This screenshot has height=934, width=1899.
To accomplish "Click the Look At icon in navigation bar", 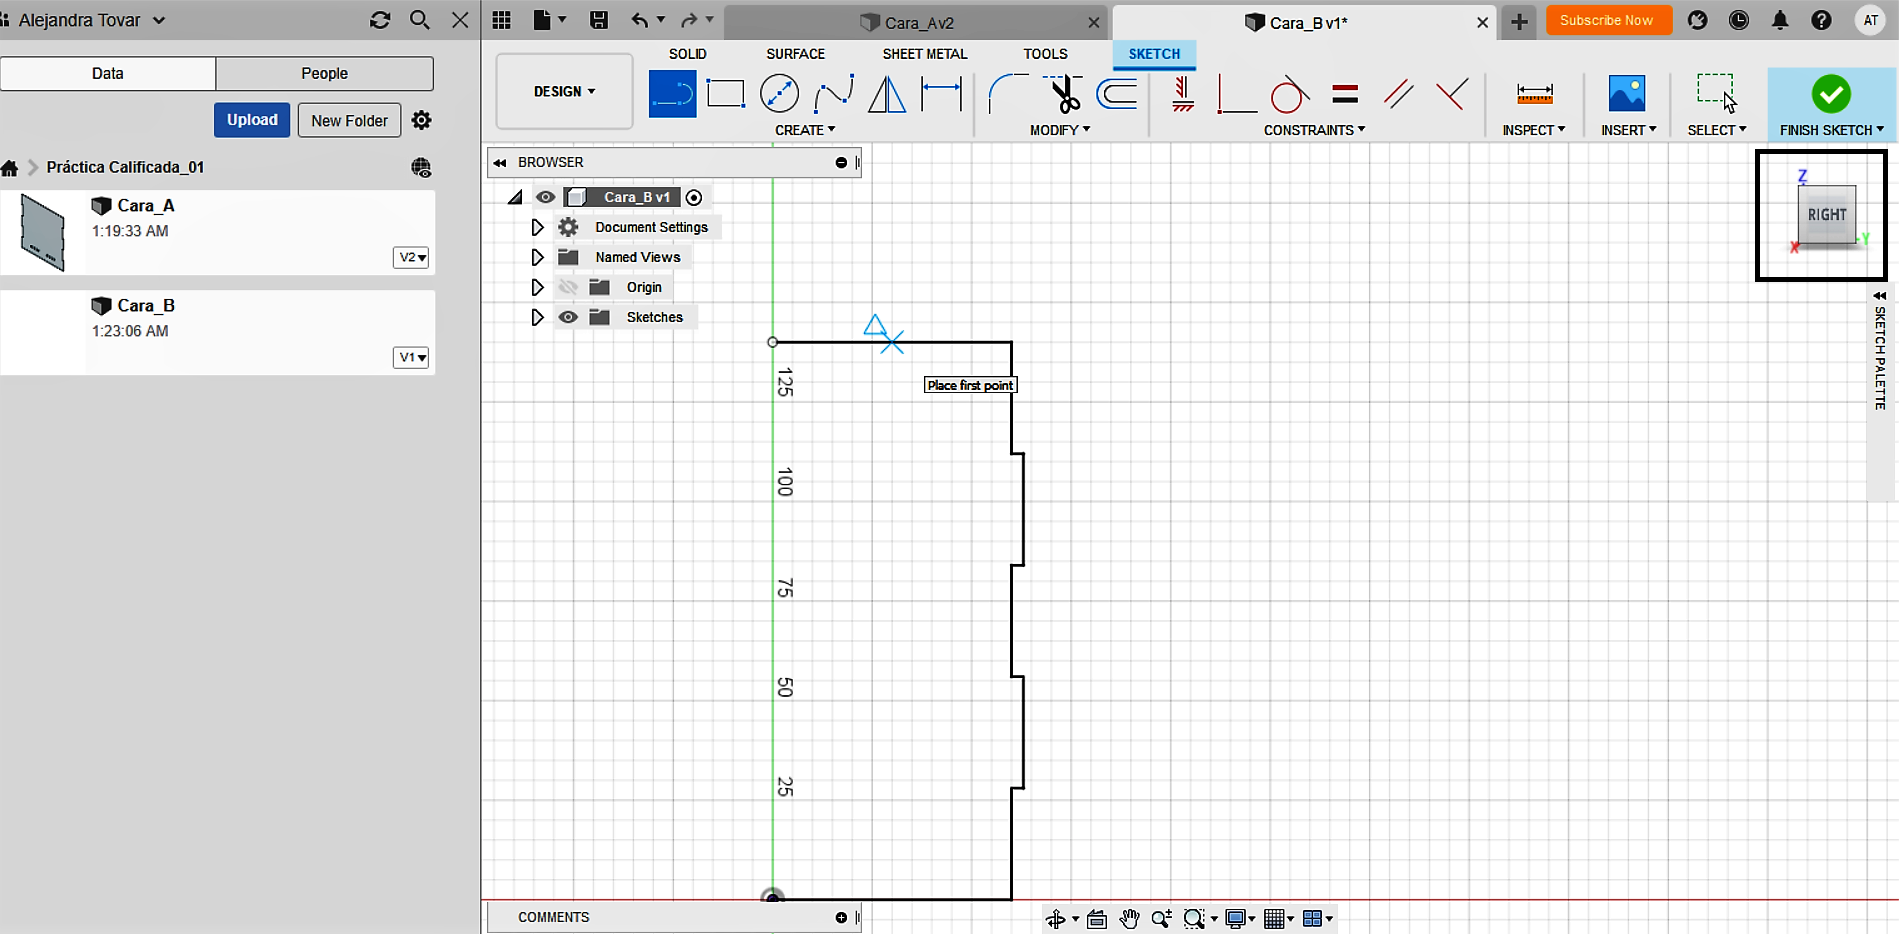I will pyautogui.click(x=1096, y=919).
